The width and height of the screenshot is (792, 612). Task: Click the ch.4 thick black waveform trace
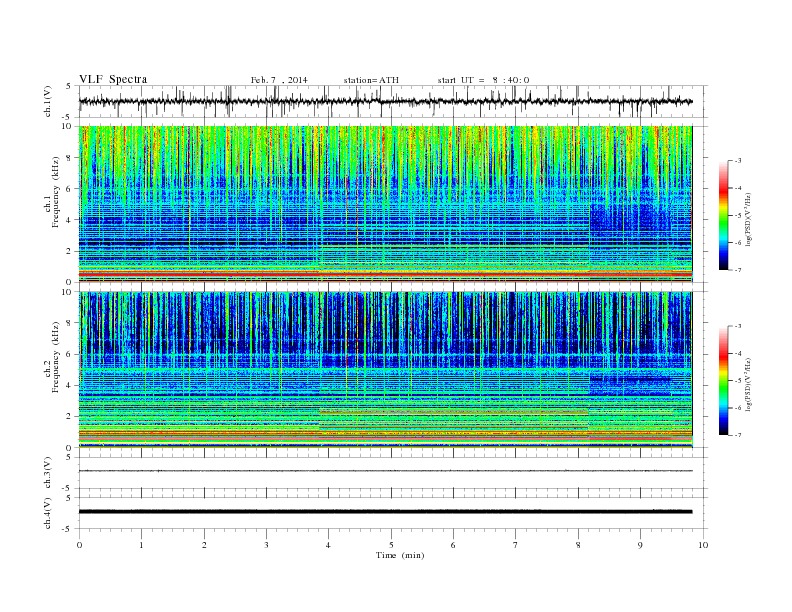tap(385, 512)
